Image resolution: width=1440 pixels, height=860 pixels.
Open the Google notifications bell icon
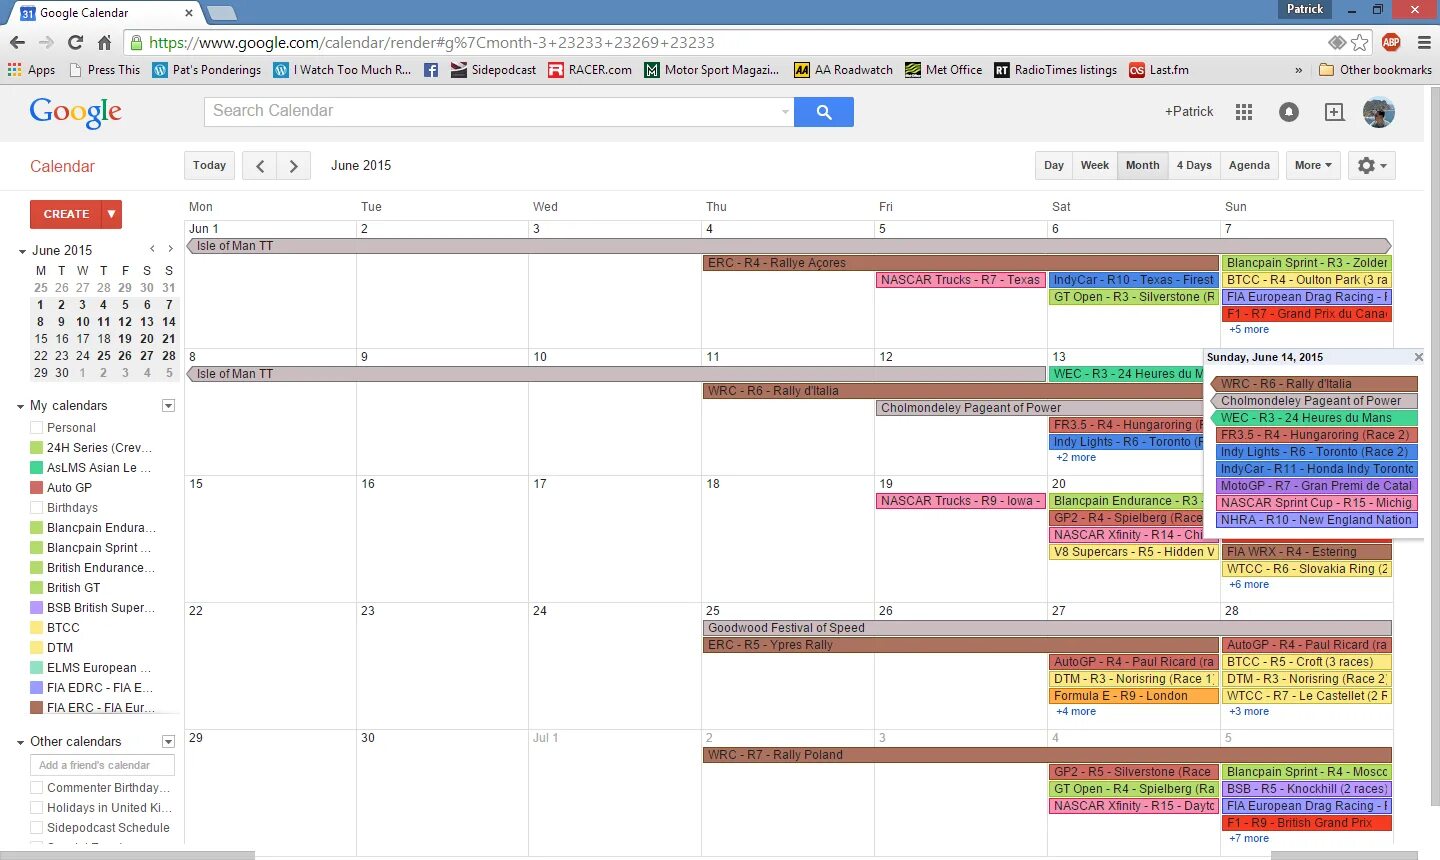[1289, 112]
